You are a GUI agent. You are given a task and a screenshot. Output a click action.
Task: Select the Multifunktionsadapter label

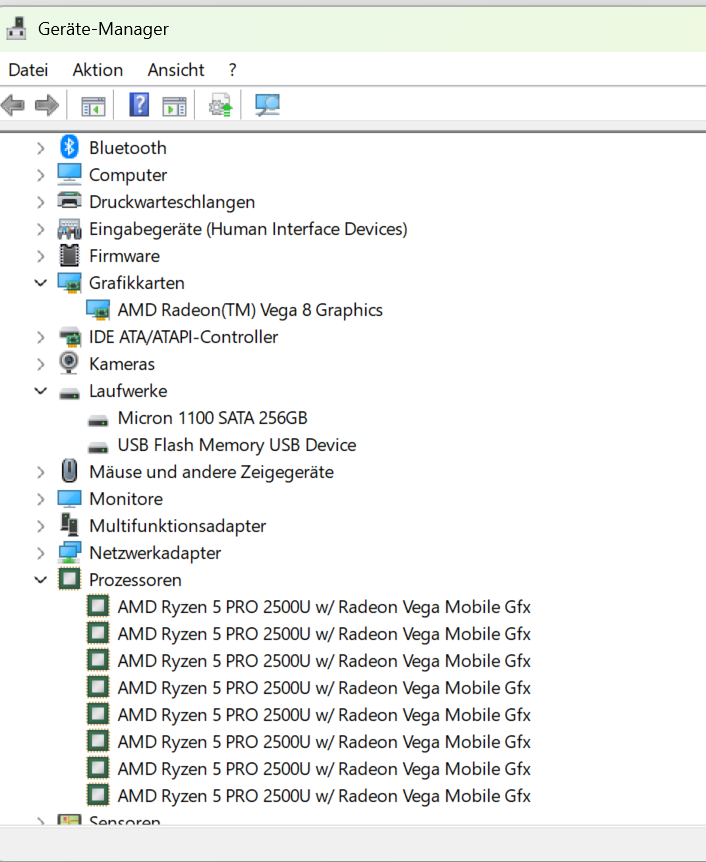coord(178,526)
